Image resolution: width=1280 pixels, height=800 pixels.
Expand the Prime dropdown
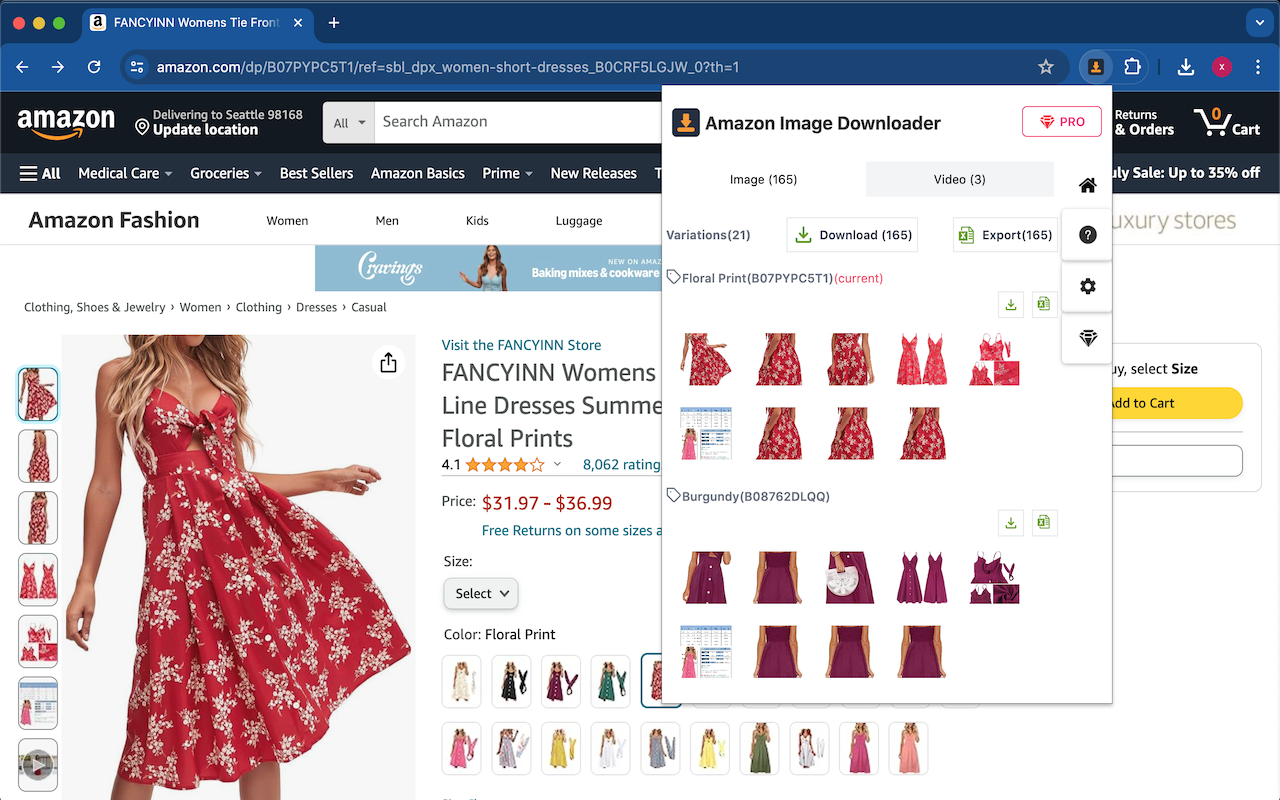click(508, 173)
